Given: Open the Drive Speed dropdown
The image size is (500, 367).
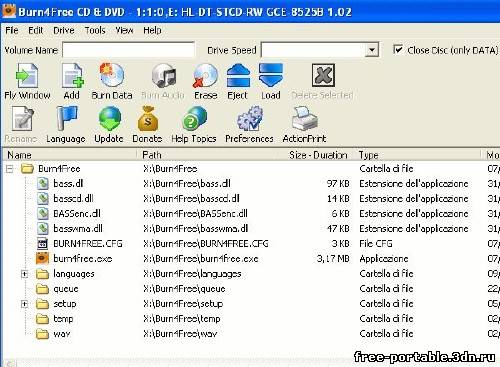Looking at the screenshot, I should coord(371,50).
